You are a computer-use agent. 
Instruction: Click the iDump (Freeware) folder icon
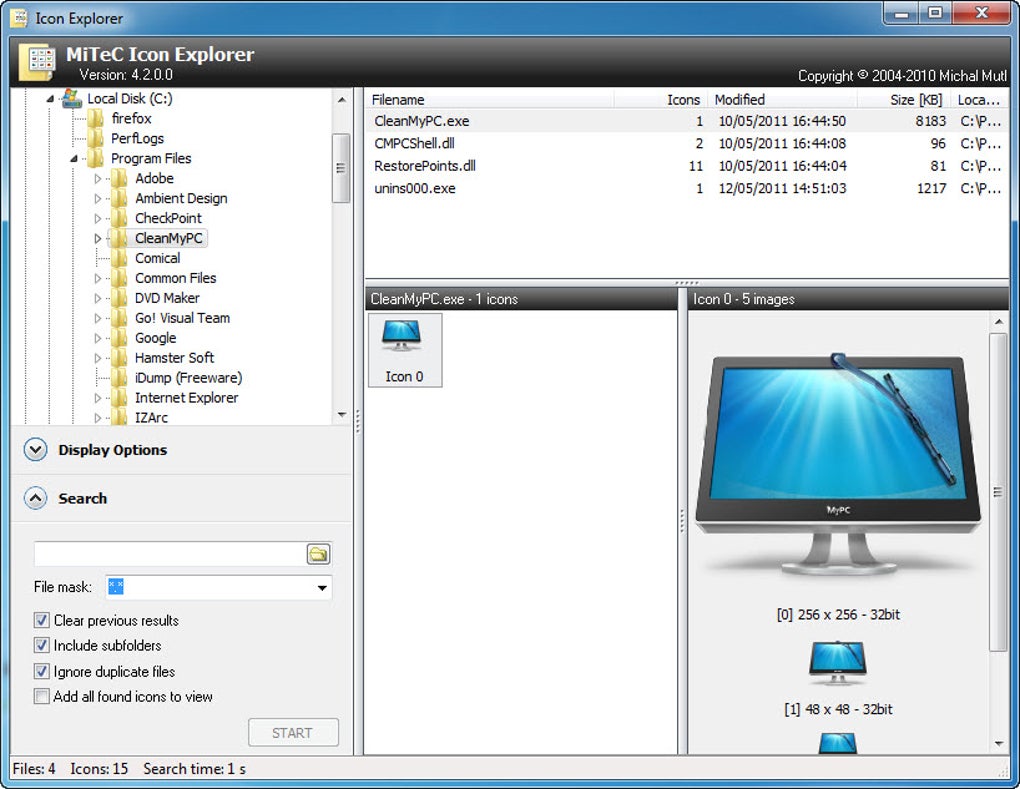(120, 378)
